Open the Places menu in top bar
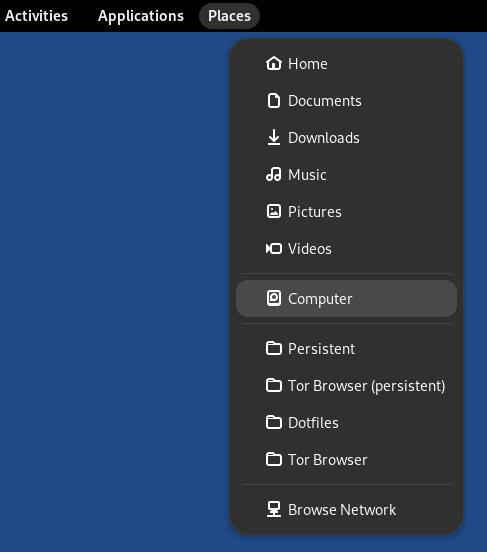487x552 pixels. tap(229, 16)
